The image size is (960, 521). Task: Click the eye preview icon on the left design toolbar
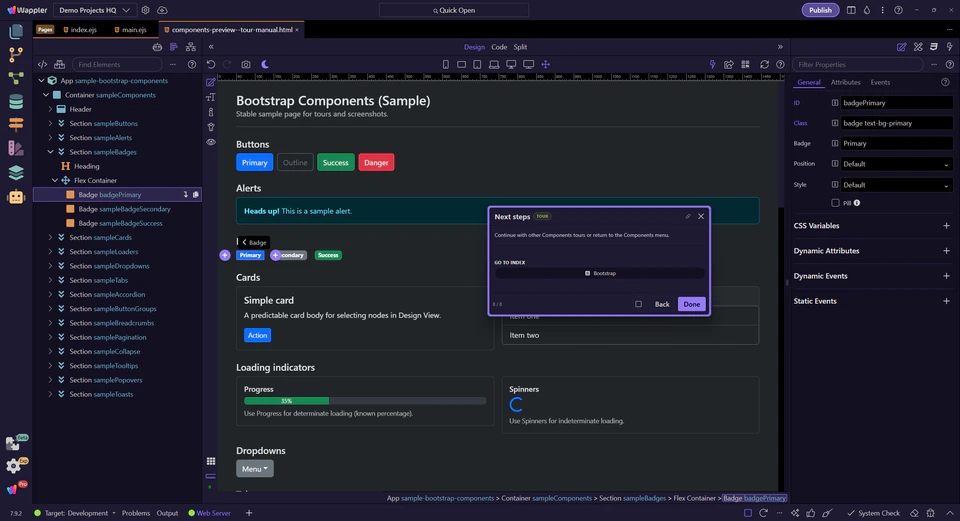tap(211, 142)
